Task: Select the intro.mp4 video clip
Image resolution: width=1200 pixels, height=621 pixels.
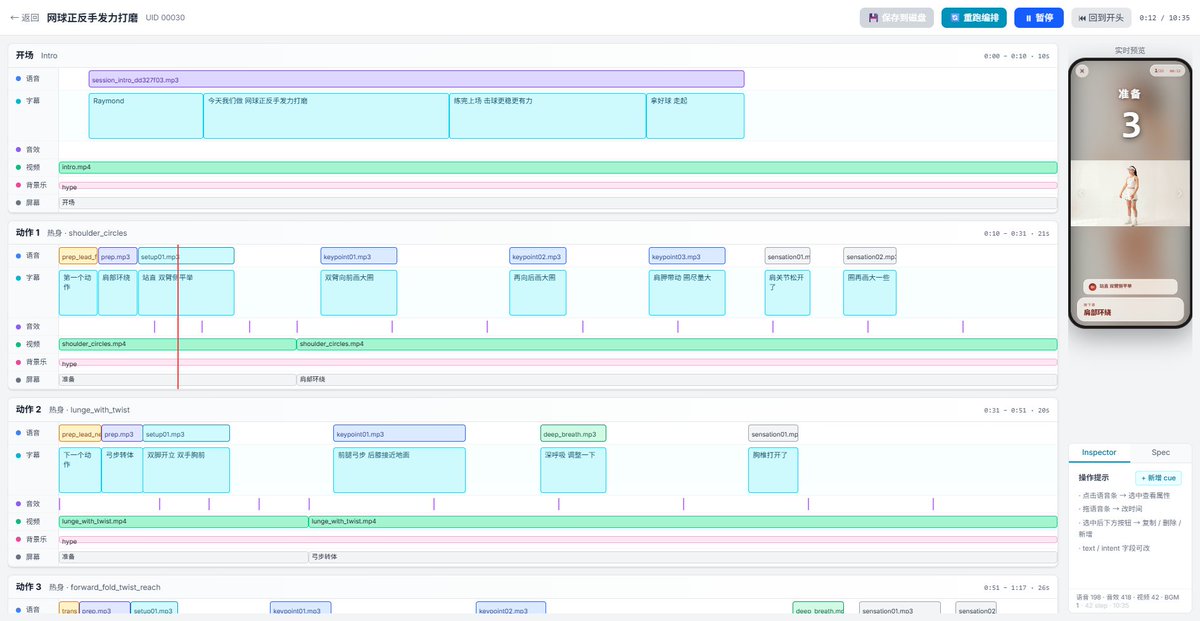Action: coord(558,167)
